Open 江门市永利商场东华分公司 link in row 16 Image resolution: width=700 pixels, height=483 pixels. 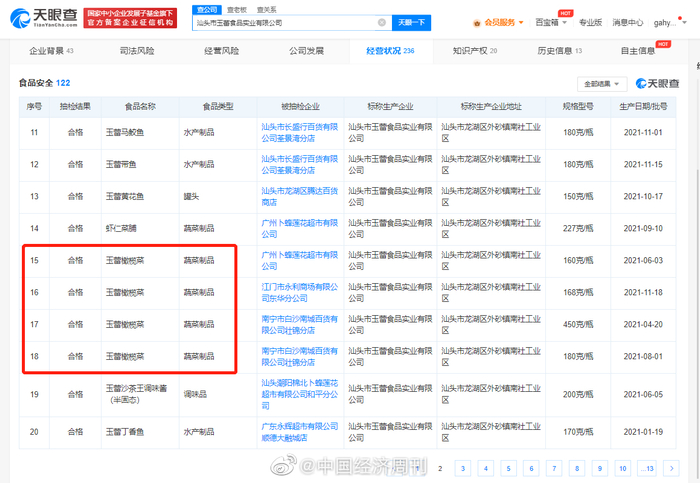click(300, 292)
